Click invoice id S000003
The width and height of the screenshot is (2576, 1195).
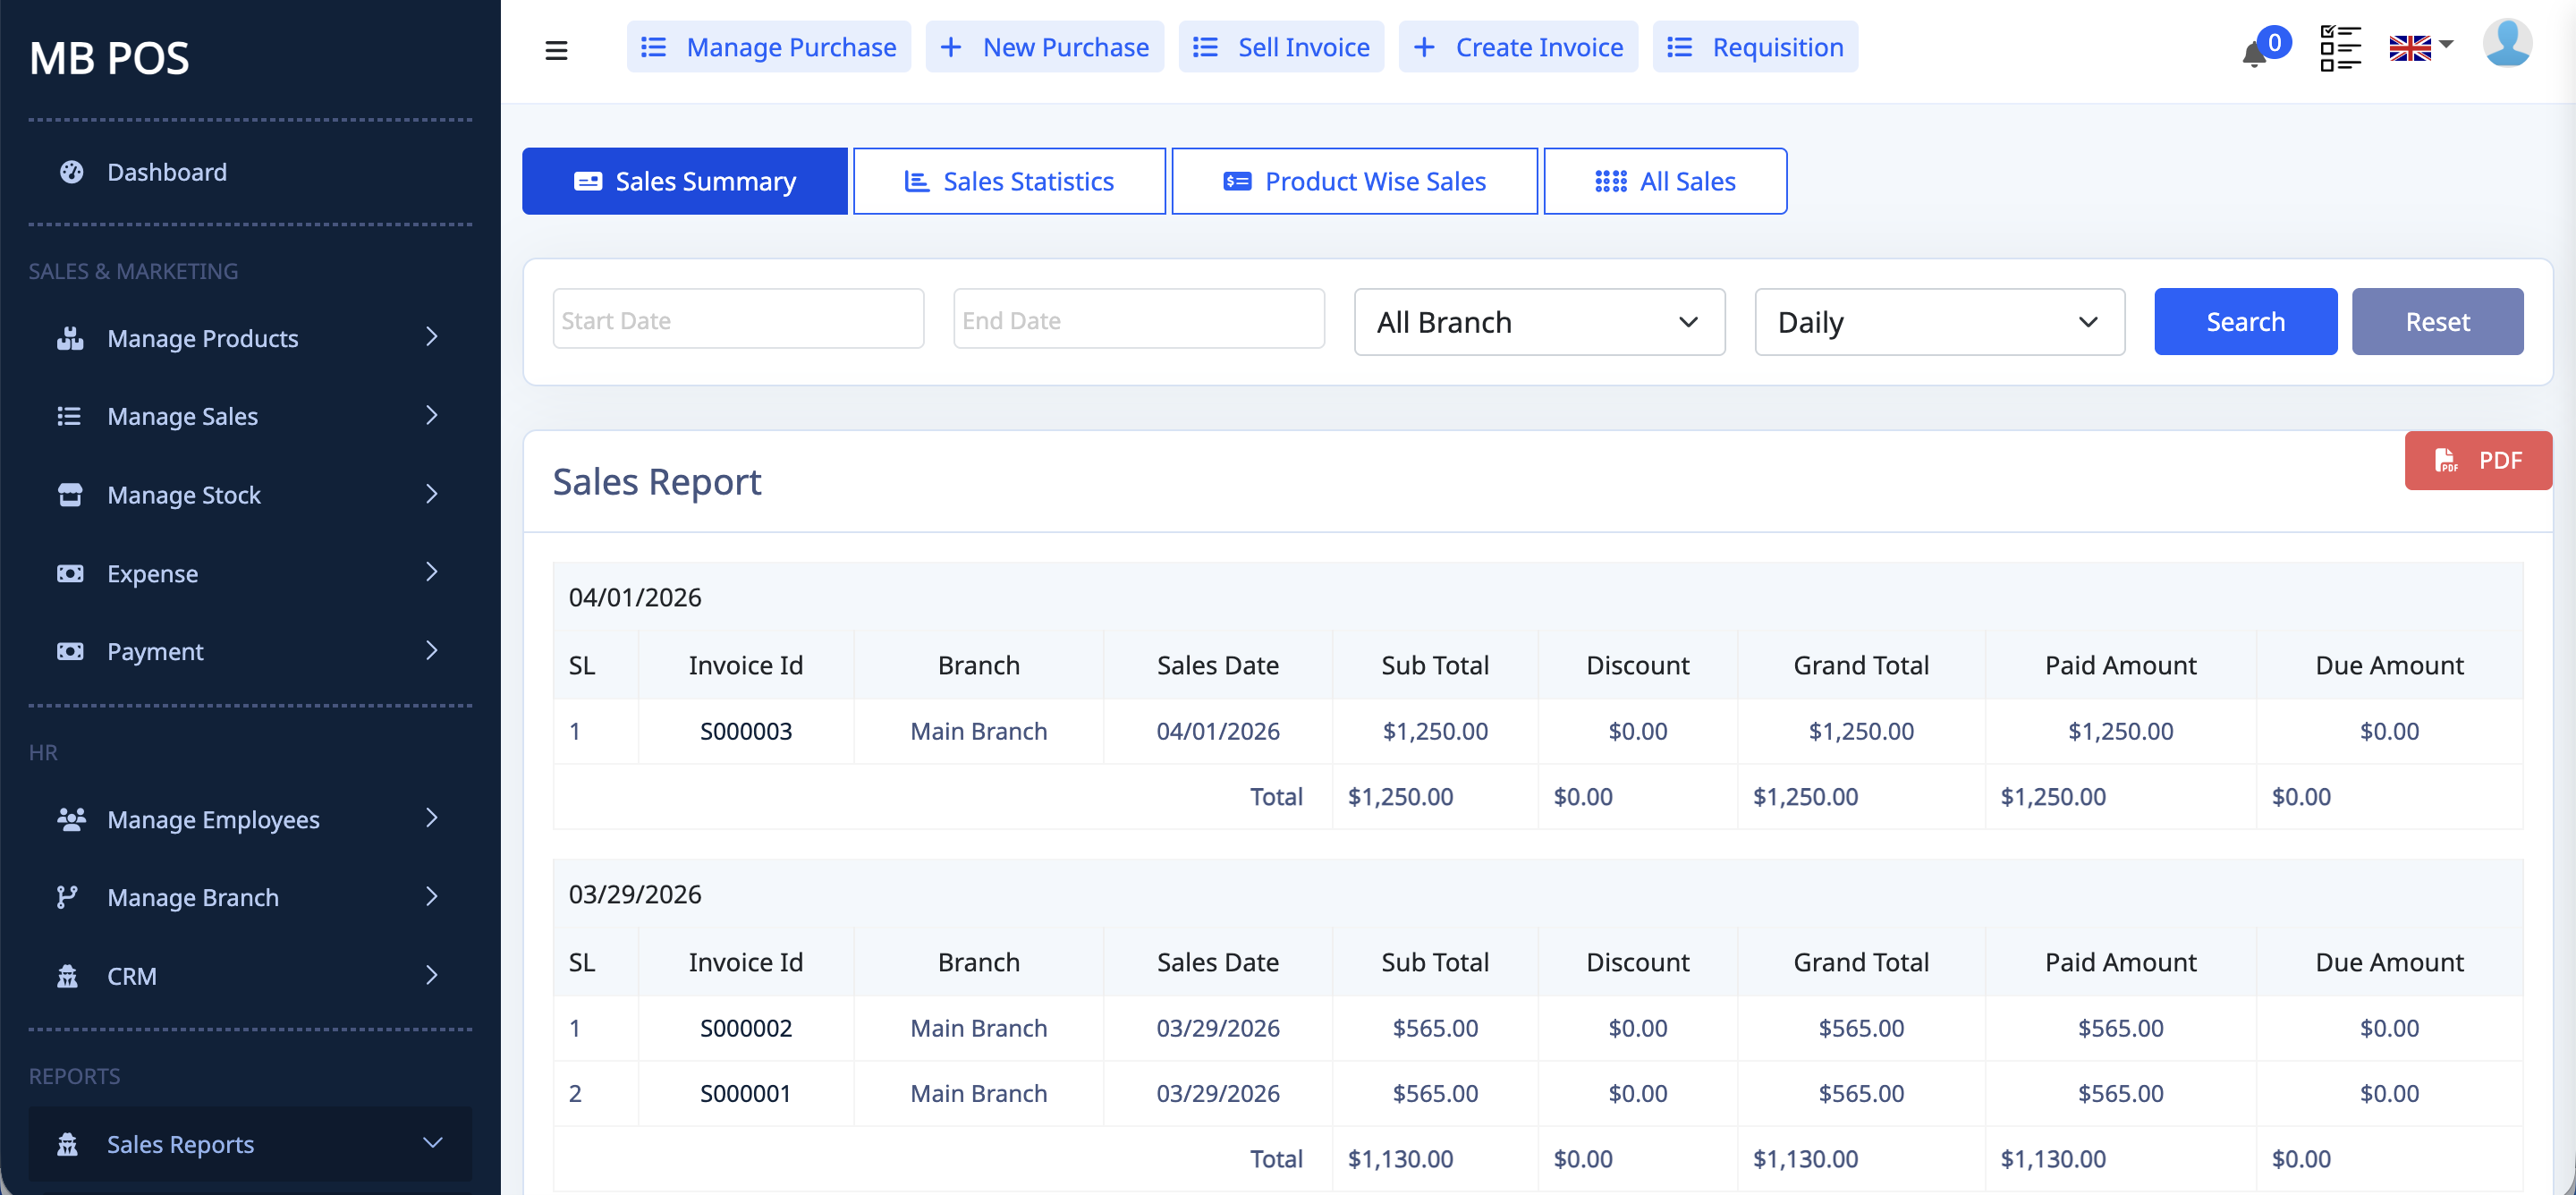click(746, 731)
